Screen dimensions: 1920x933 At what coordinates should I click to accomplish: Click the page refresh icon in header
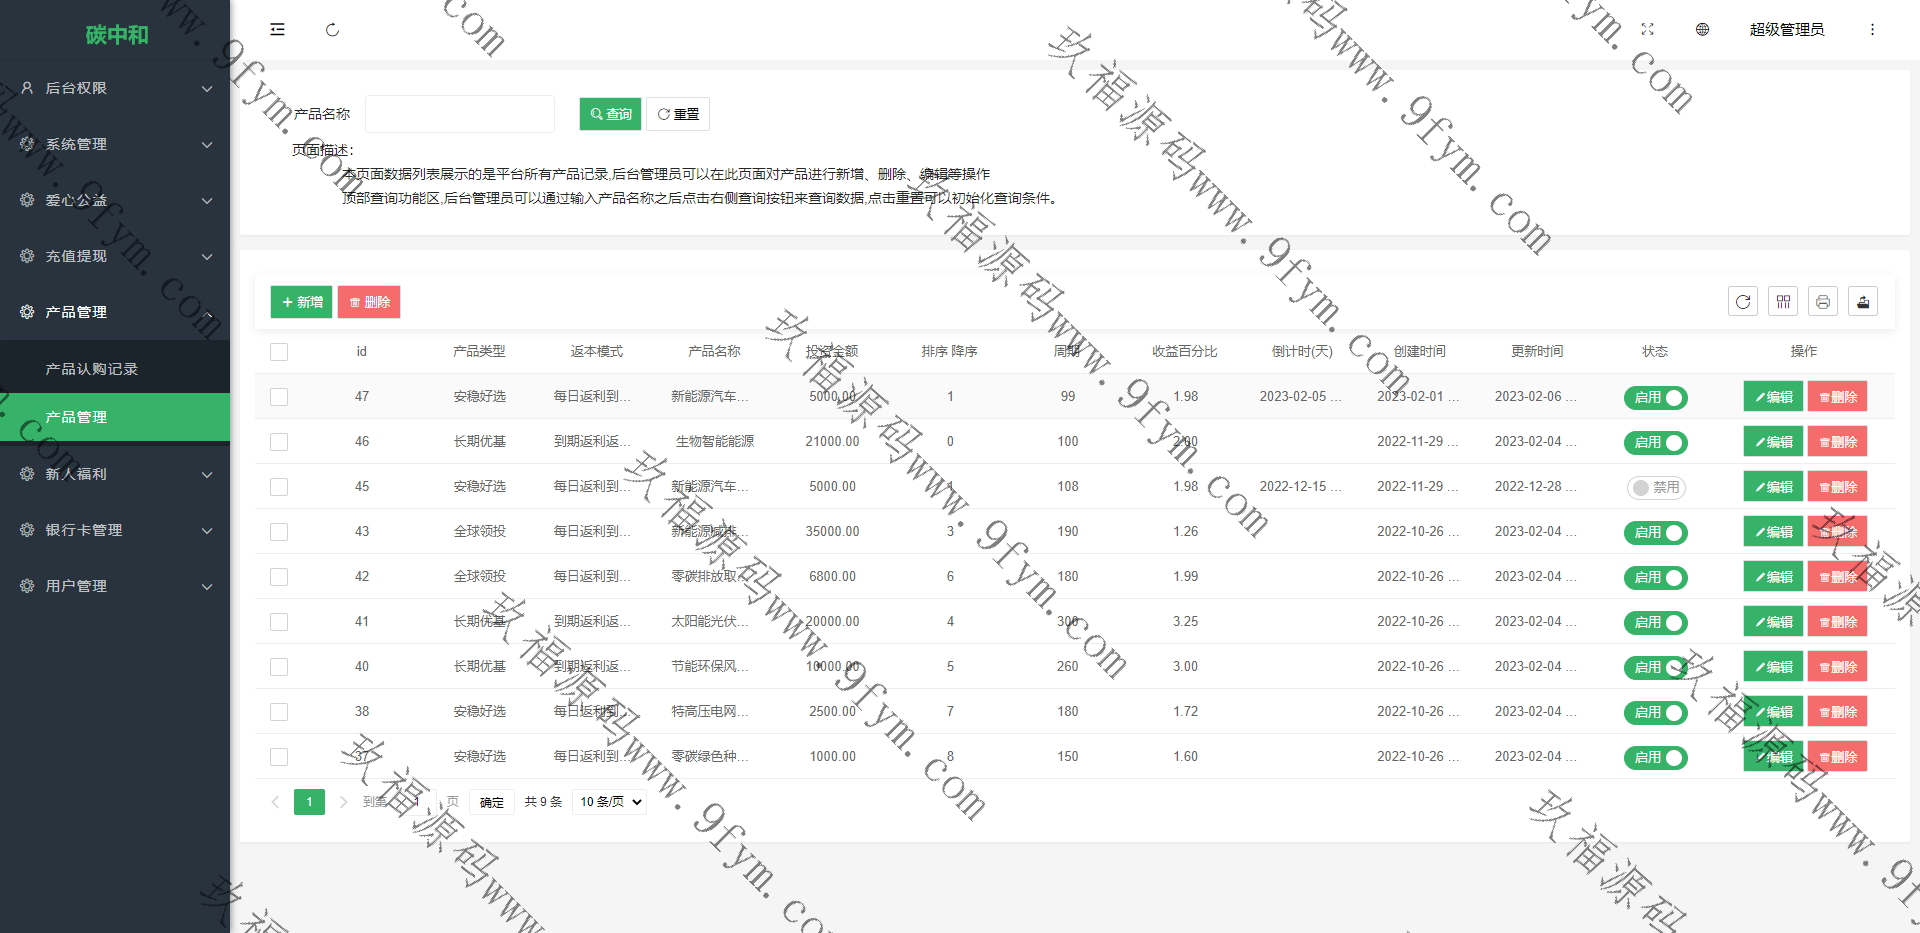[x=332, y=30]
